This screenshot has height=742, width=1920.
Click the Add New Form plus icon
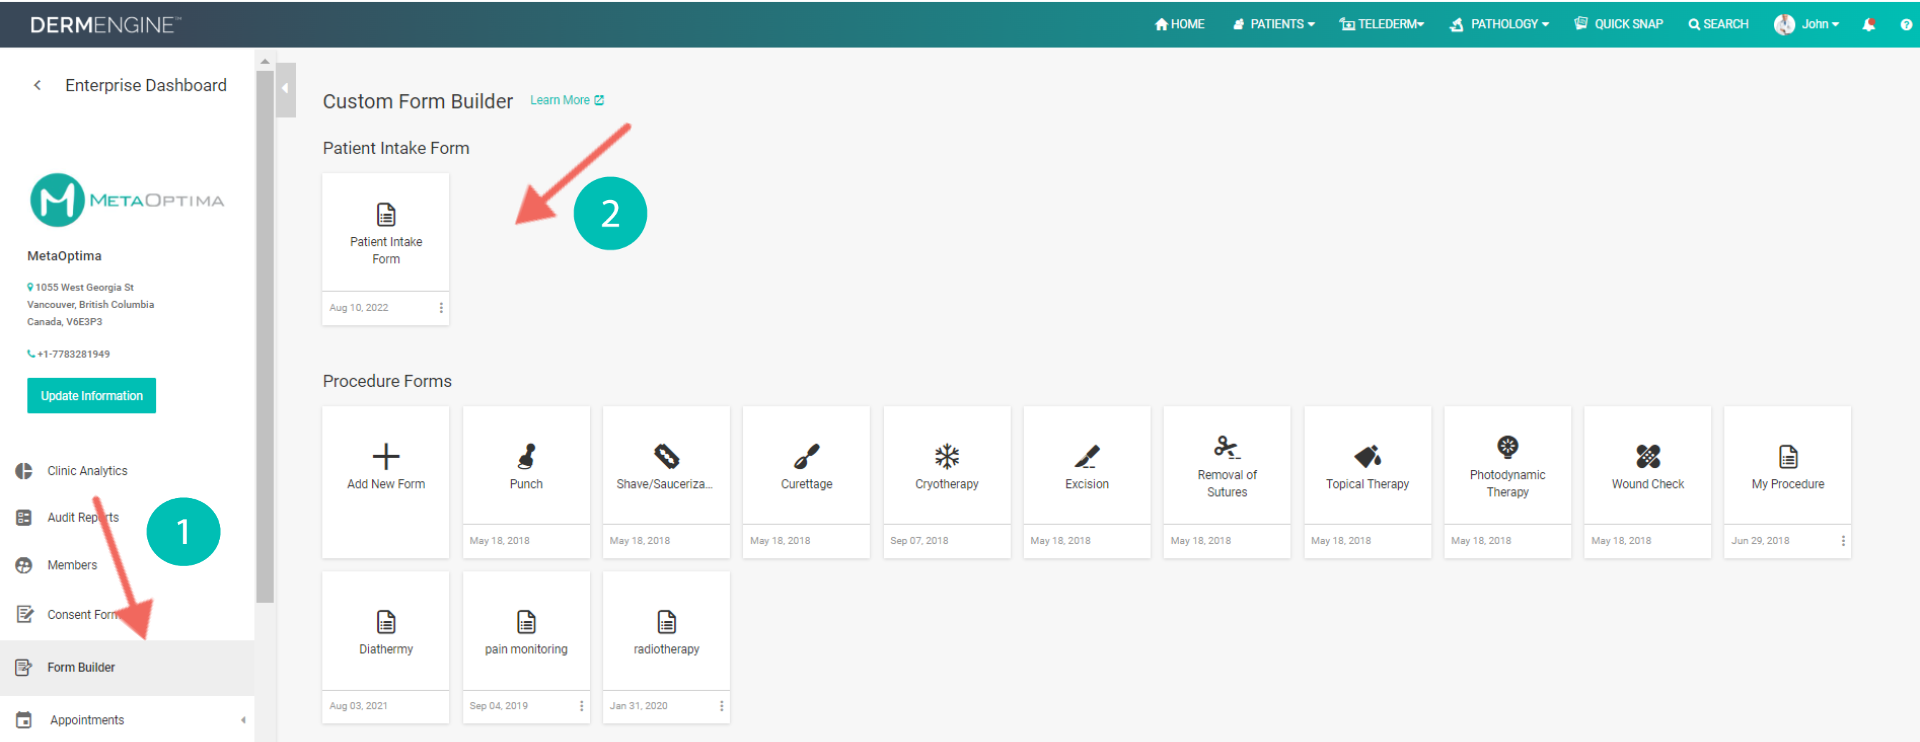(x=386, y=456)
